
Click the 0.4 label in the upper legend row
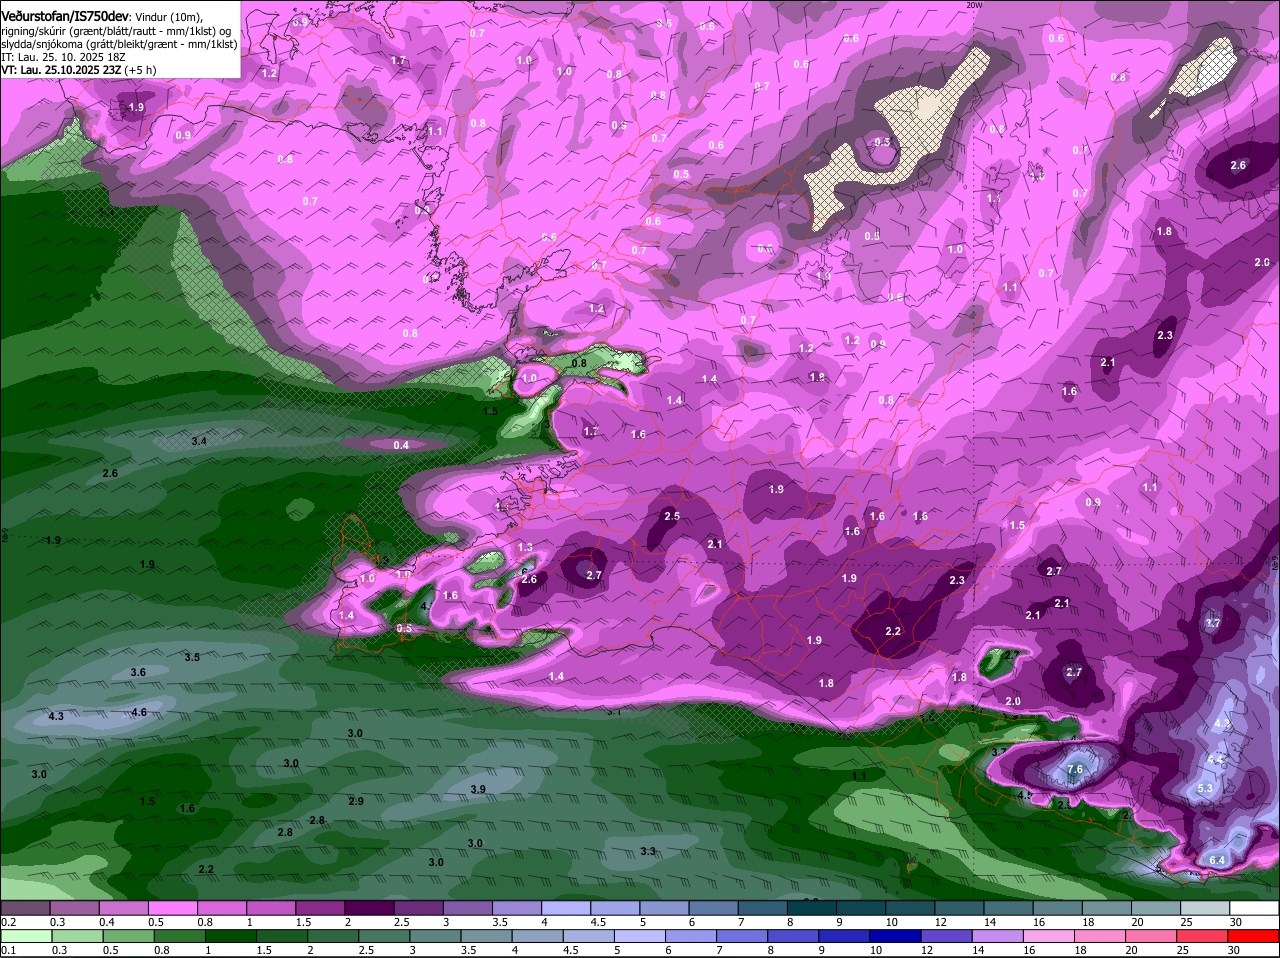pyautogui.click(x=107, y=922)
